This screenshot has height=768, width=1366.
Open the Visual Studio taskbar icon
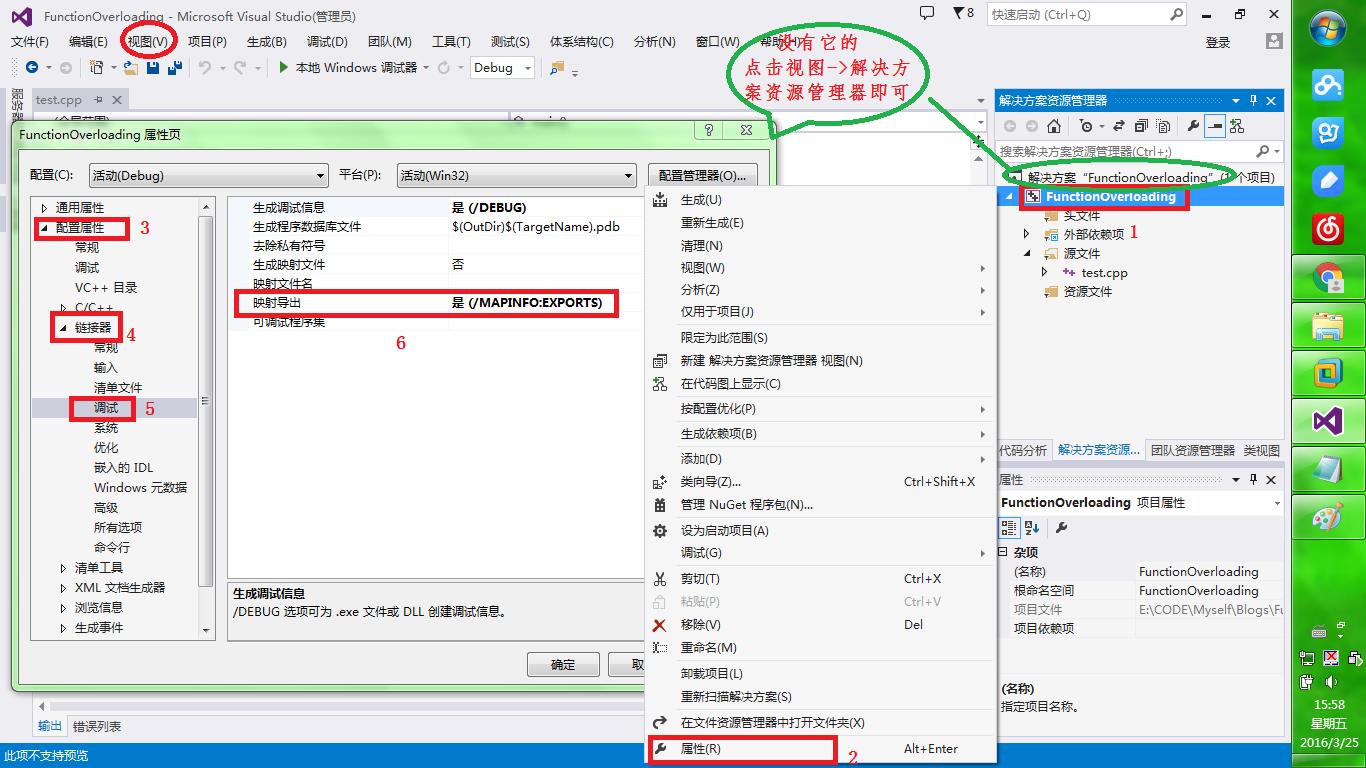(x=1328, y=421)
